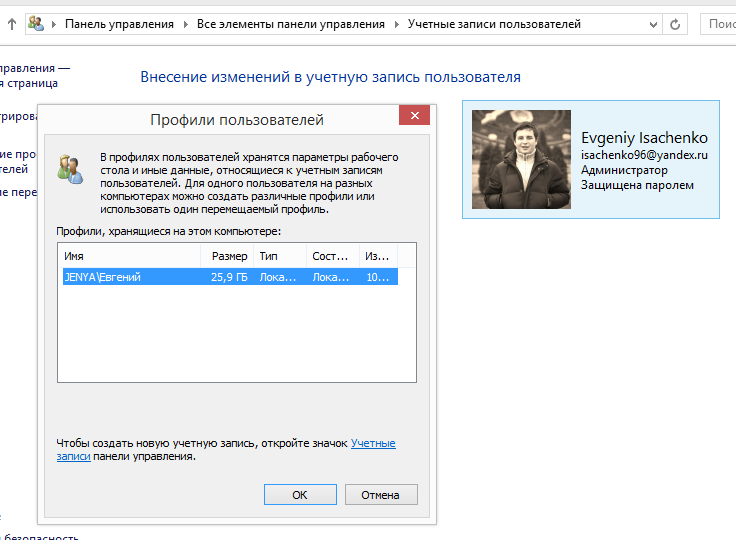Click the up arrow navigation button
The image size is (736, 540).
[x=12, y=24]
